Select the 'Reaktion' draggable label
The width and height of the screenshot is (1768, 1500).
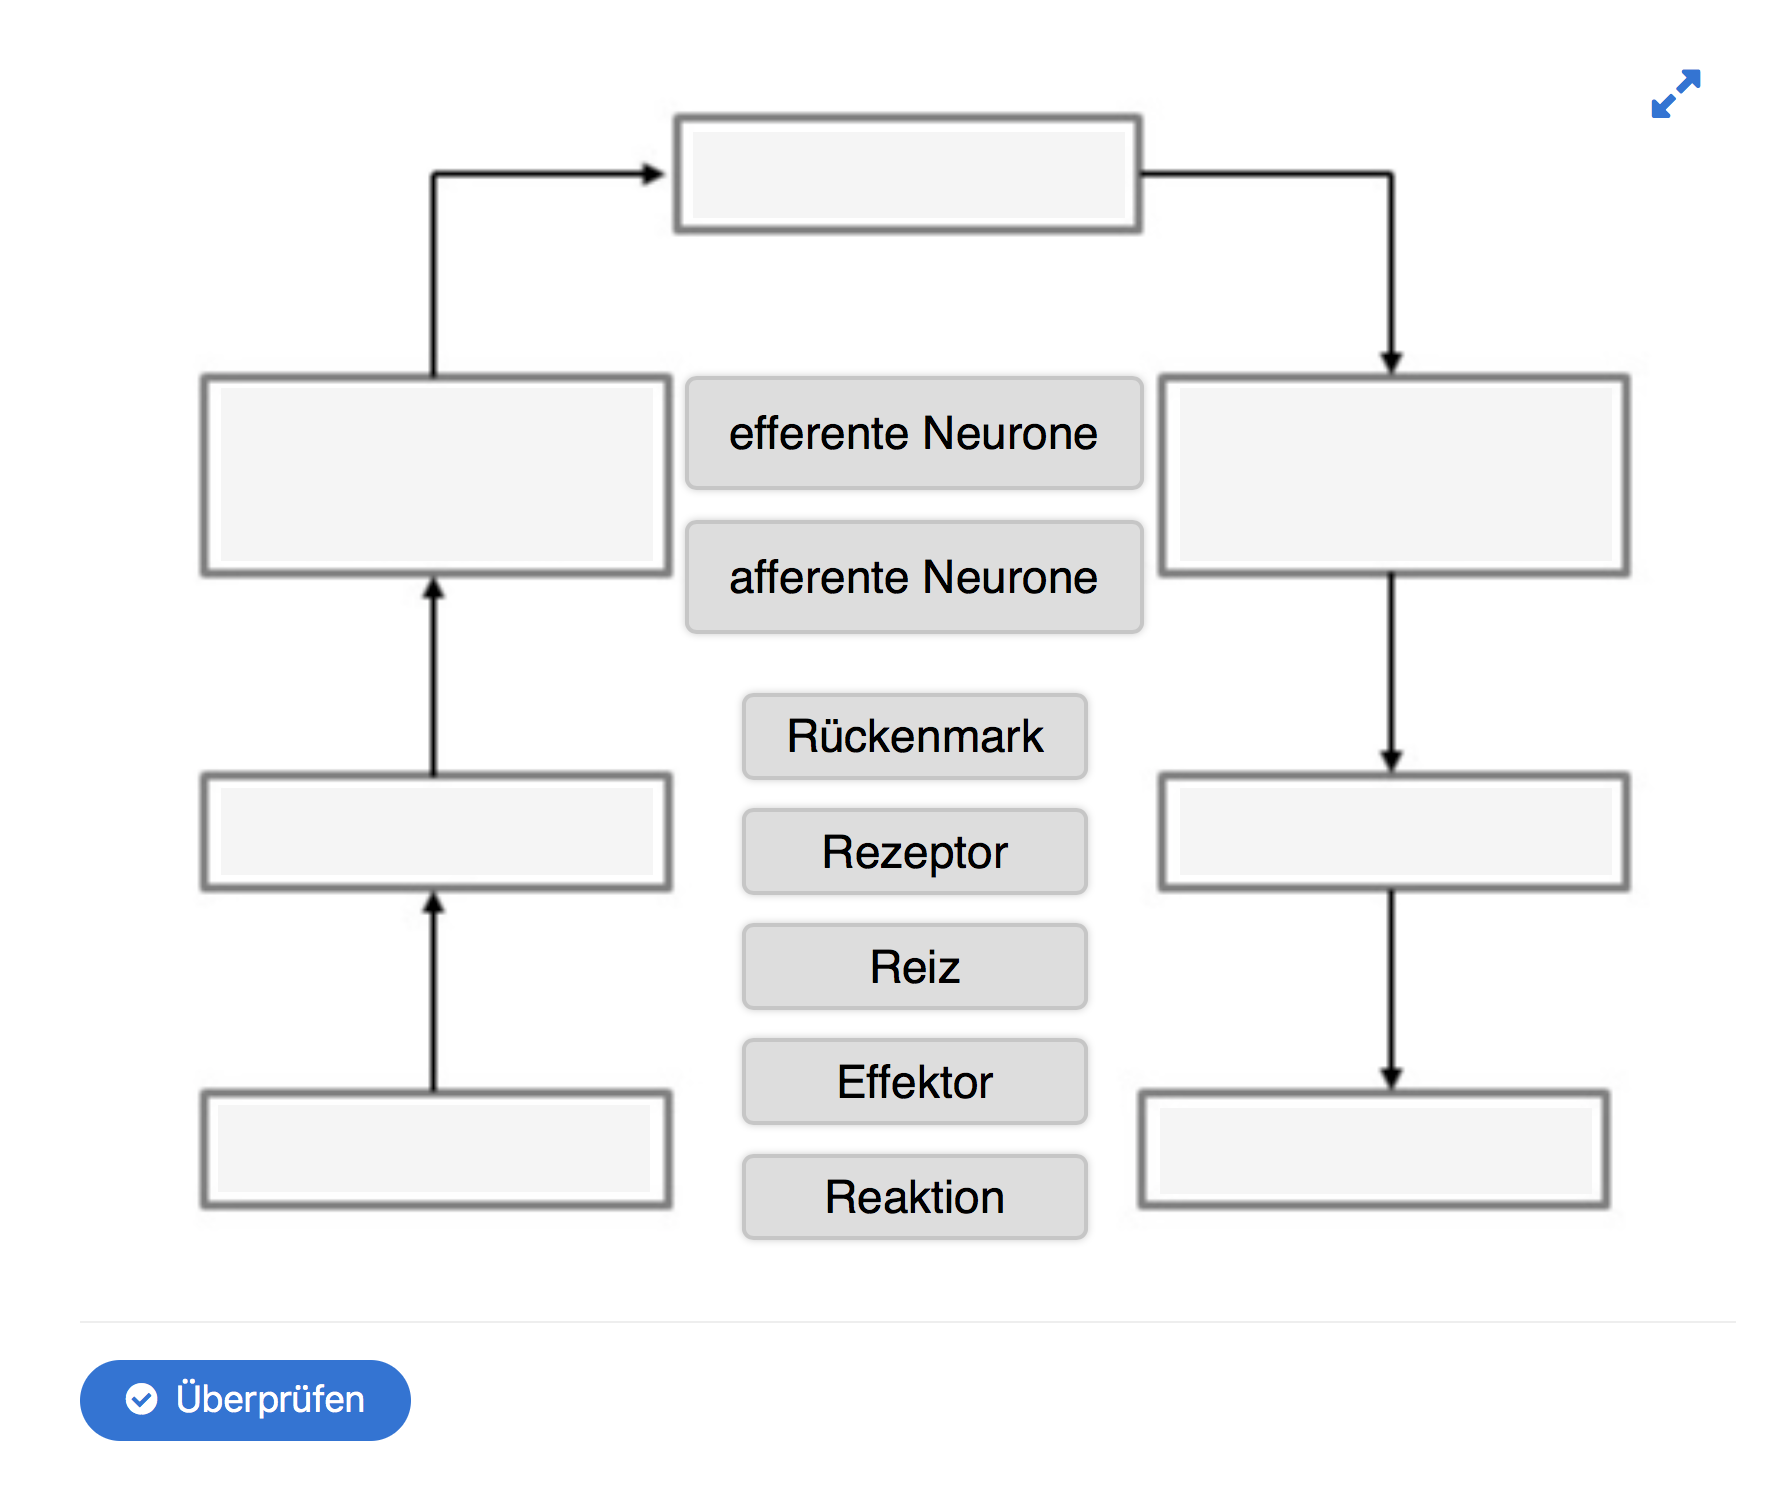pos(914,1197)
